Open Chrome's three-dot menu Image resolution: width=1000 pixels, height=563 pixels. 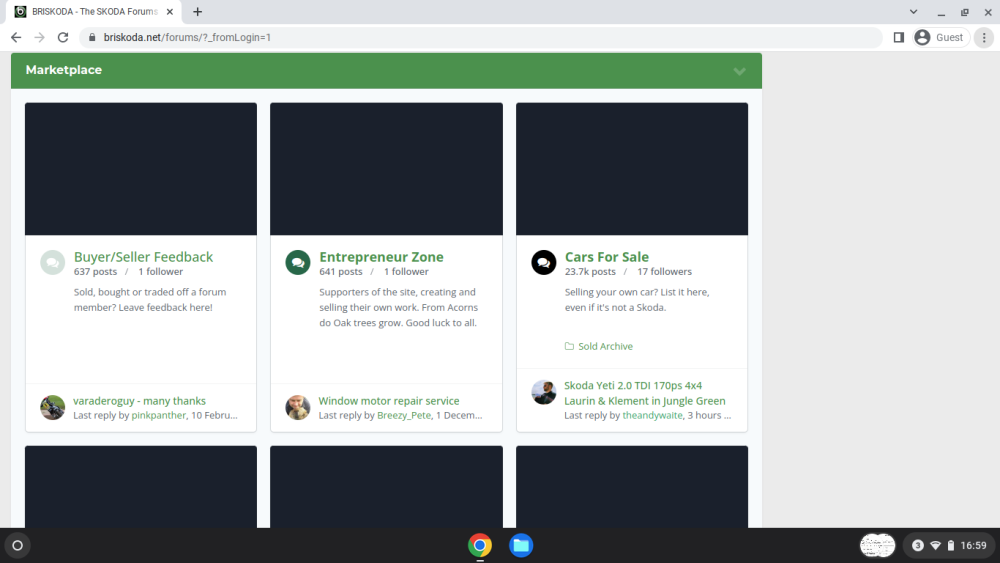984,38
